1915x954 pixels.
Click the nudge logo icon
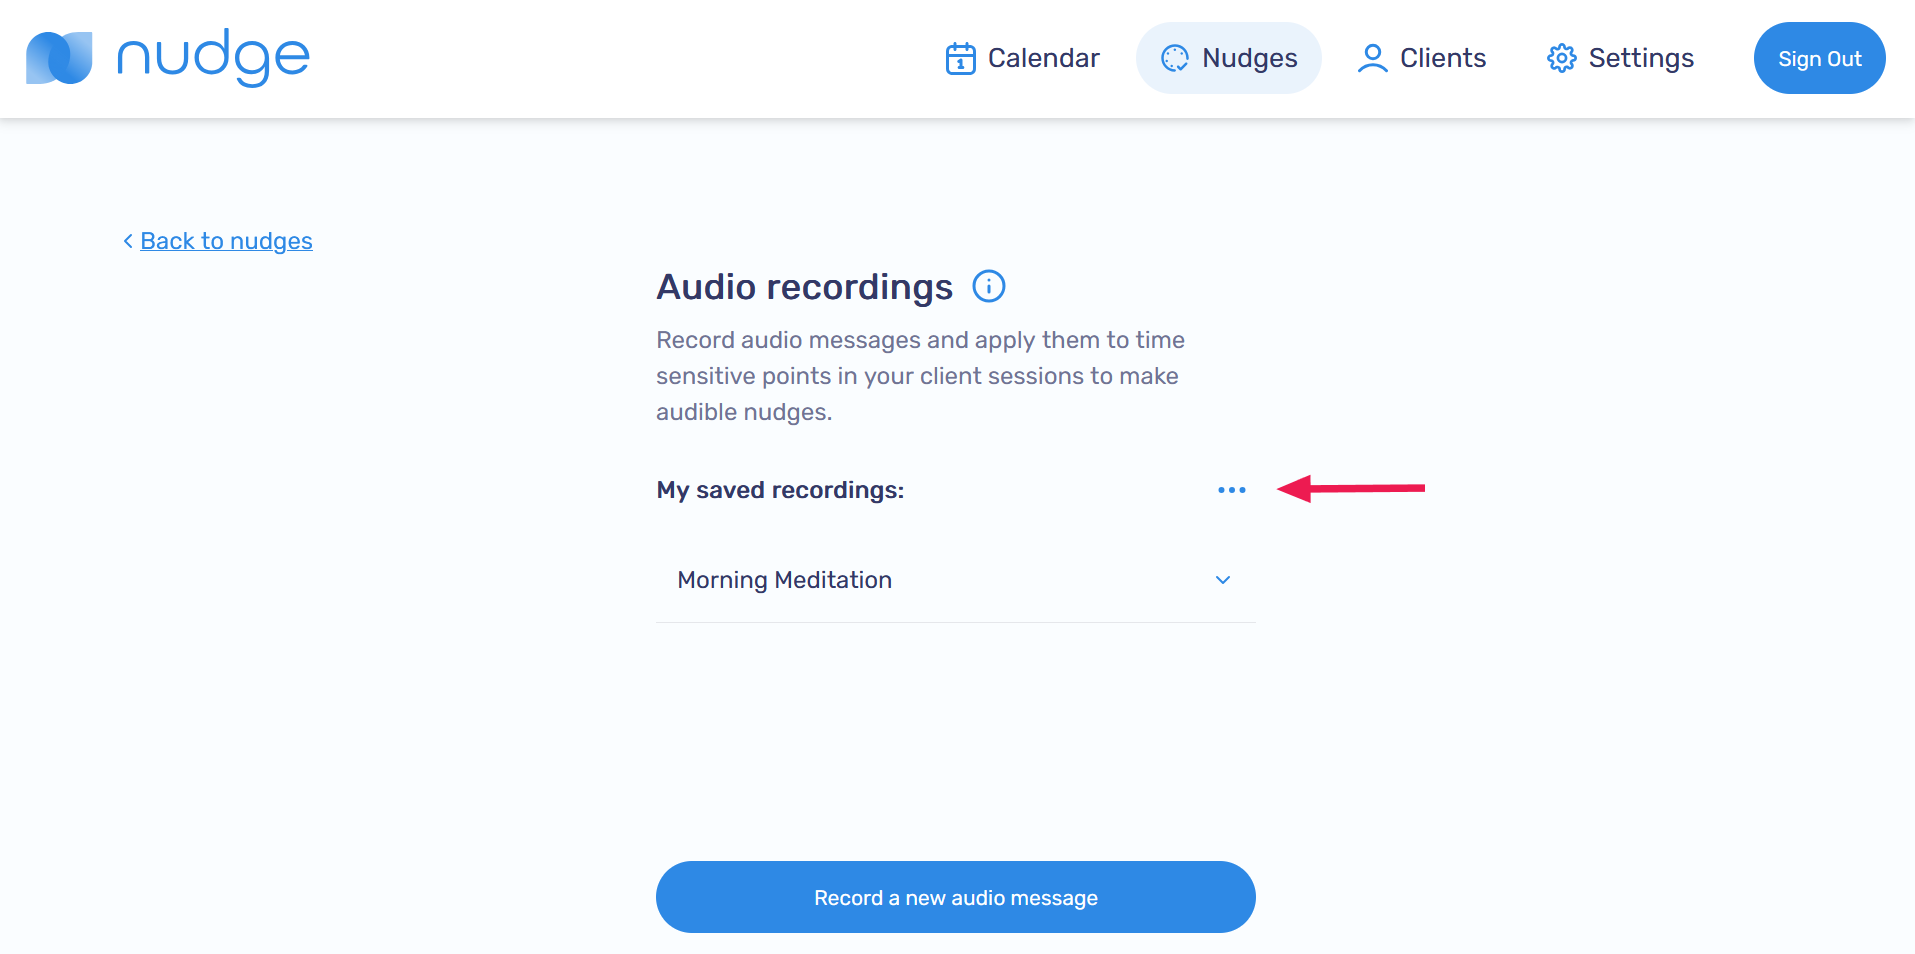59,58
